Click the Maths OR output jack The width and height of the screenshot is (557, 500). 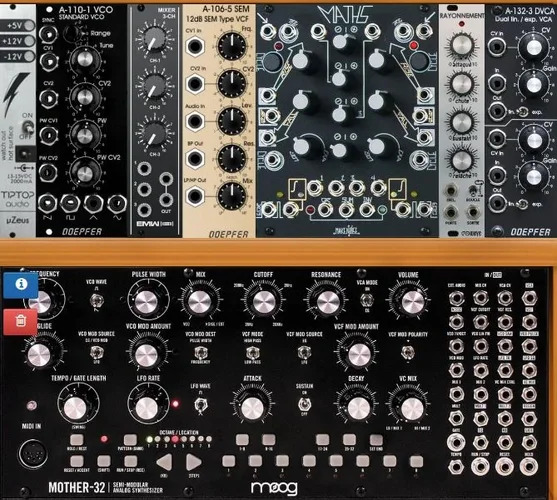[325, 210]
